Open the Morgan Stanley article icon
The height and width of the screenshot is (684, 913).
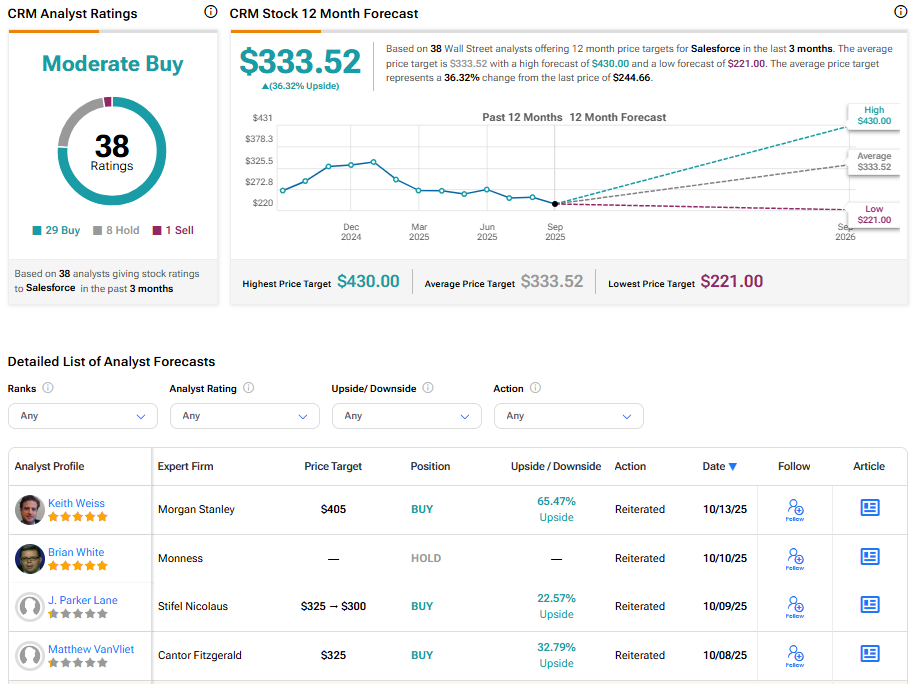point(870,508)
